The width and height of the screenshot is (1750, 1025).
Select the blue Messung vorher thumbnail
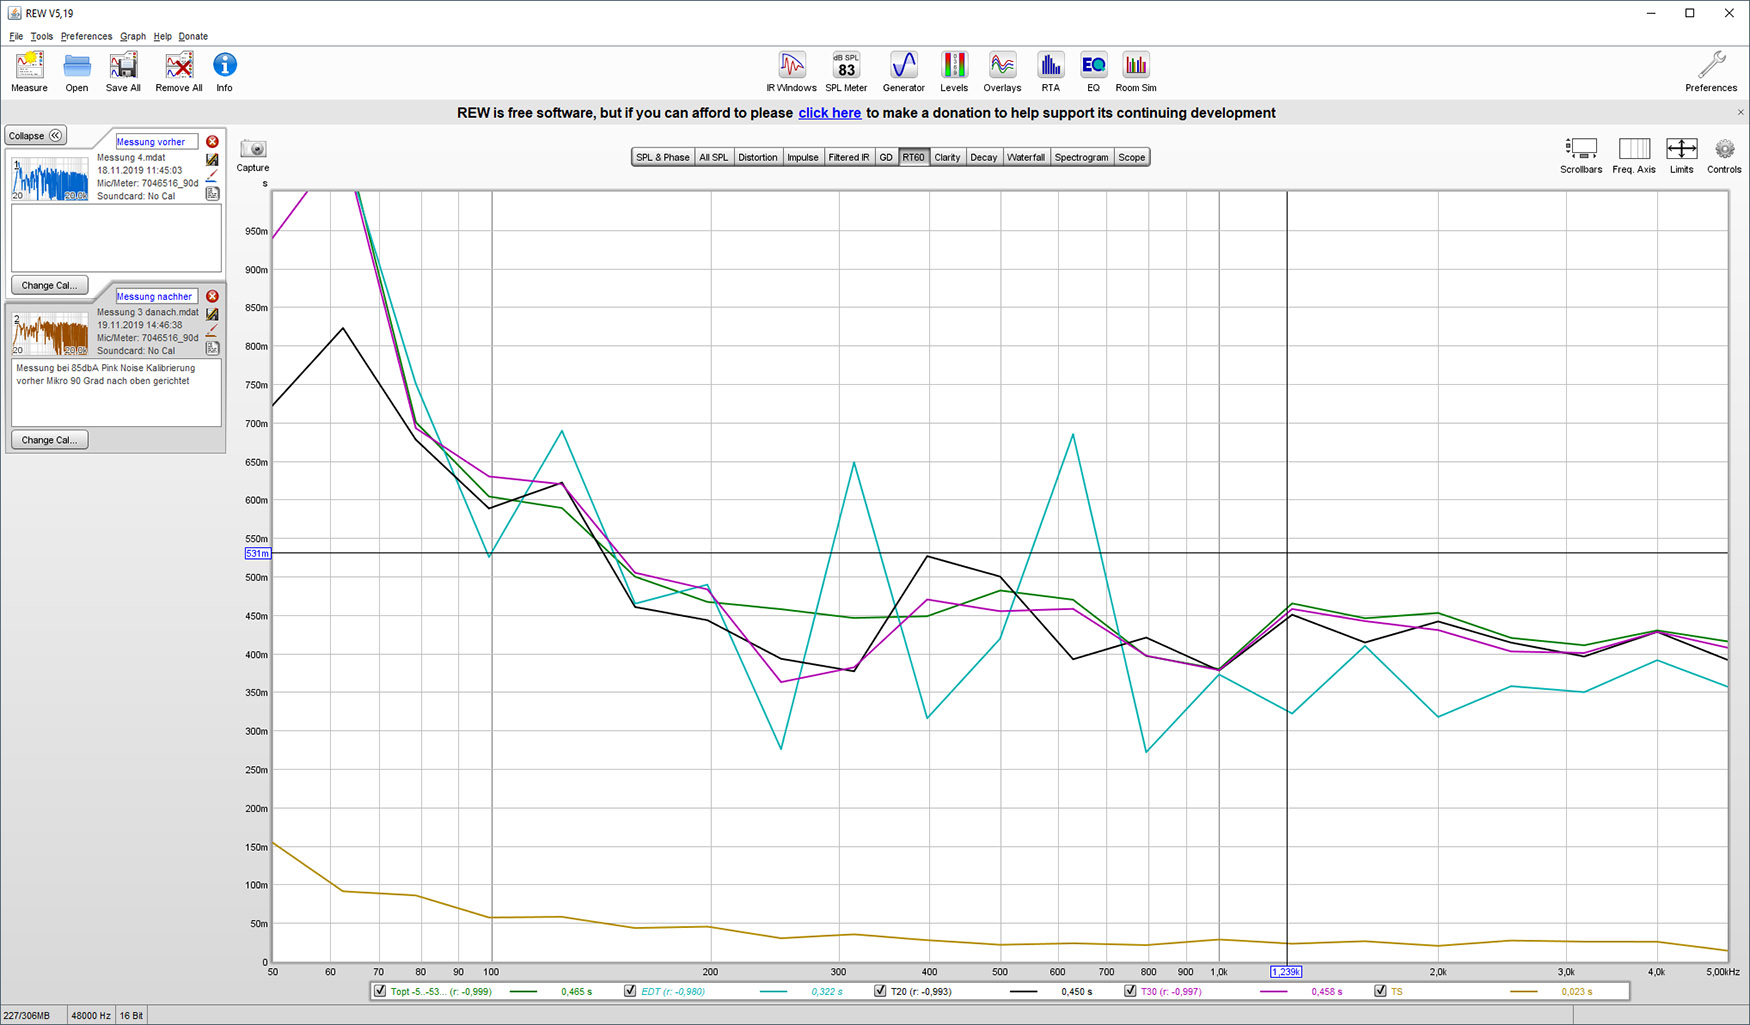click(50, 179)
